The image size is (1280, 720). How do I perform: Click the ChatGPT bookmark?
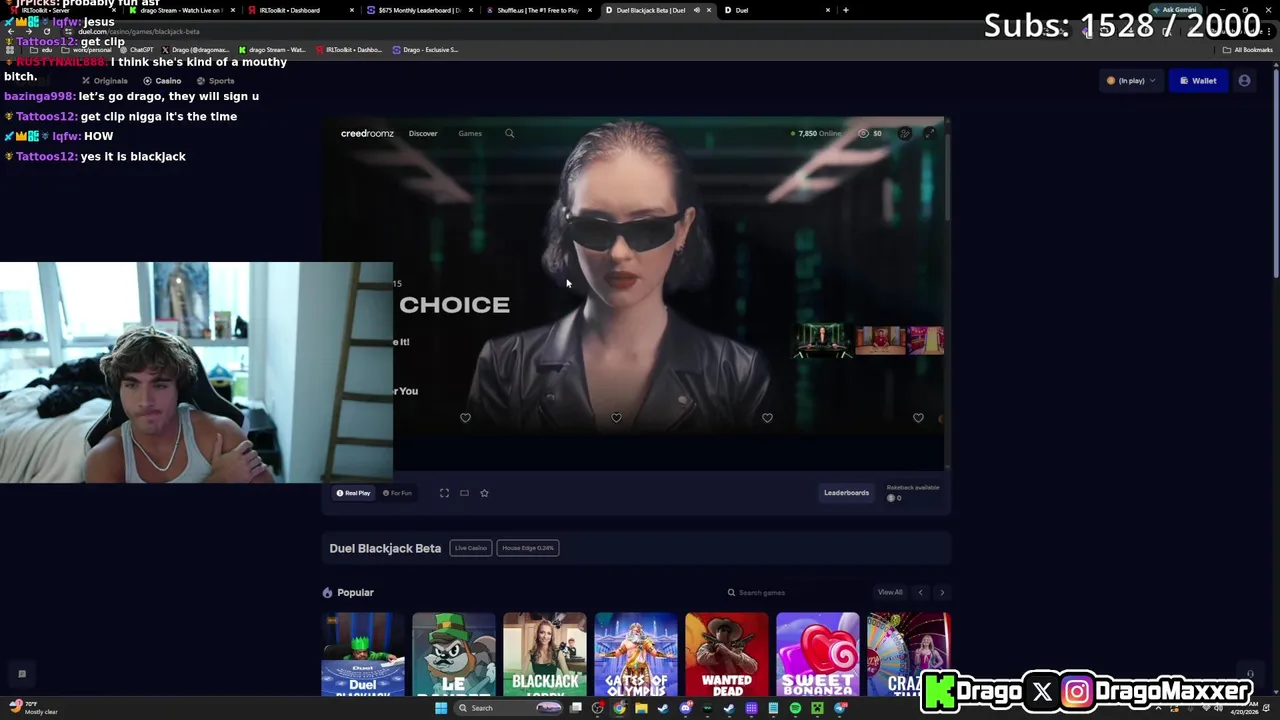click(x=136, y=50)
